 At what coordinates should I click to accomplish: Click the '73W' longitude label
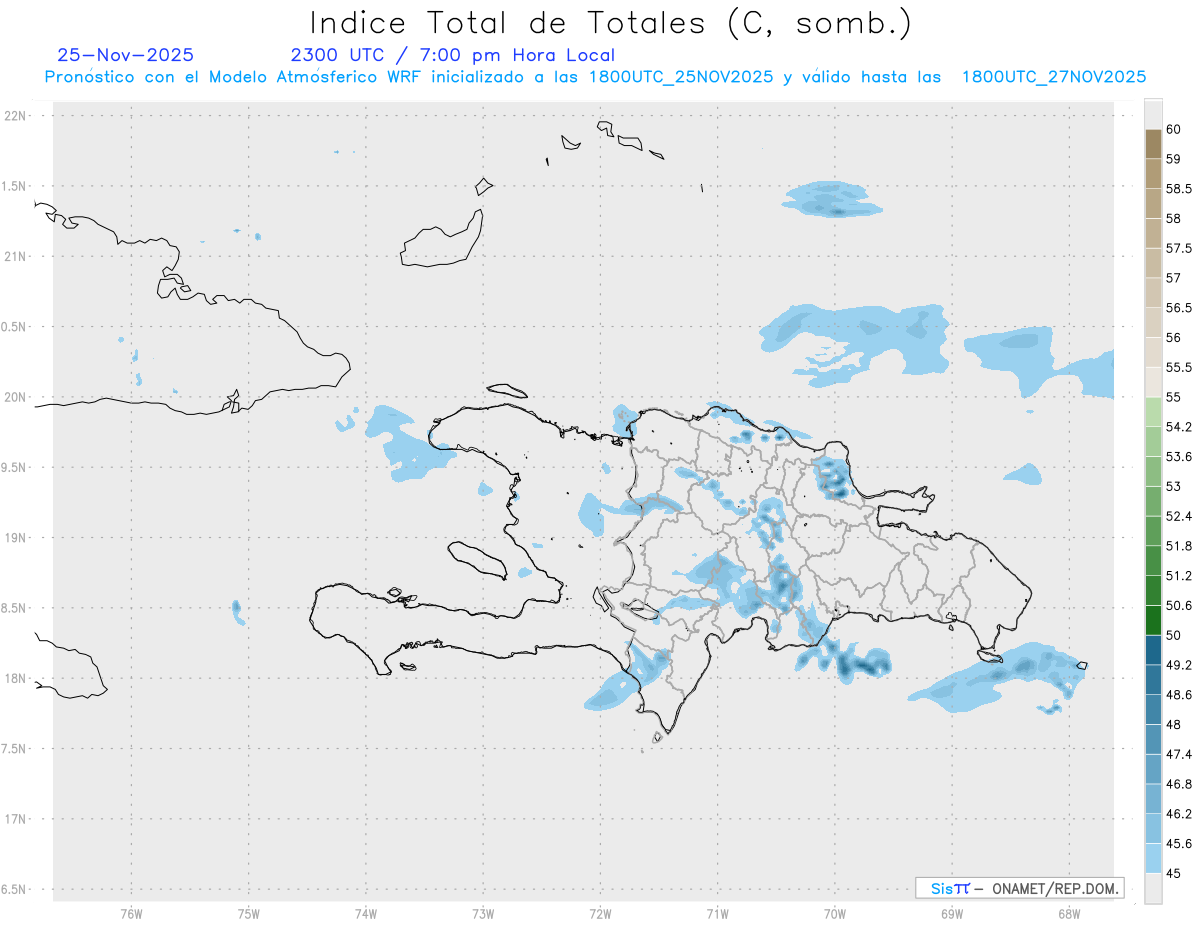[x=483, y=912]
